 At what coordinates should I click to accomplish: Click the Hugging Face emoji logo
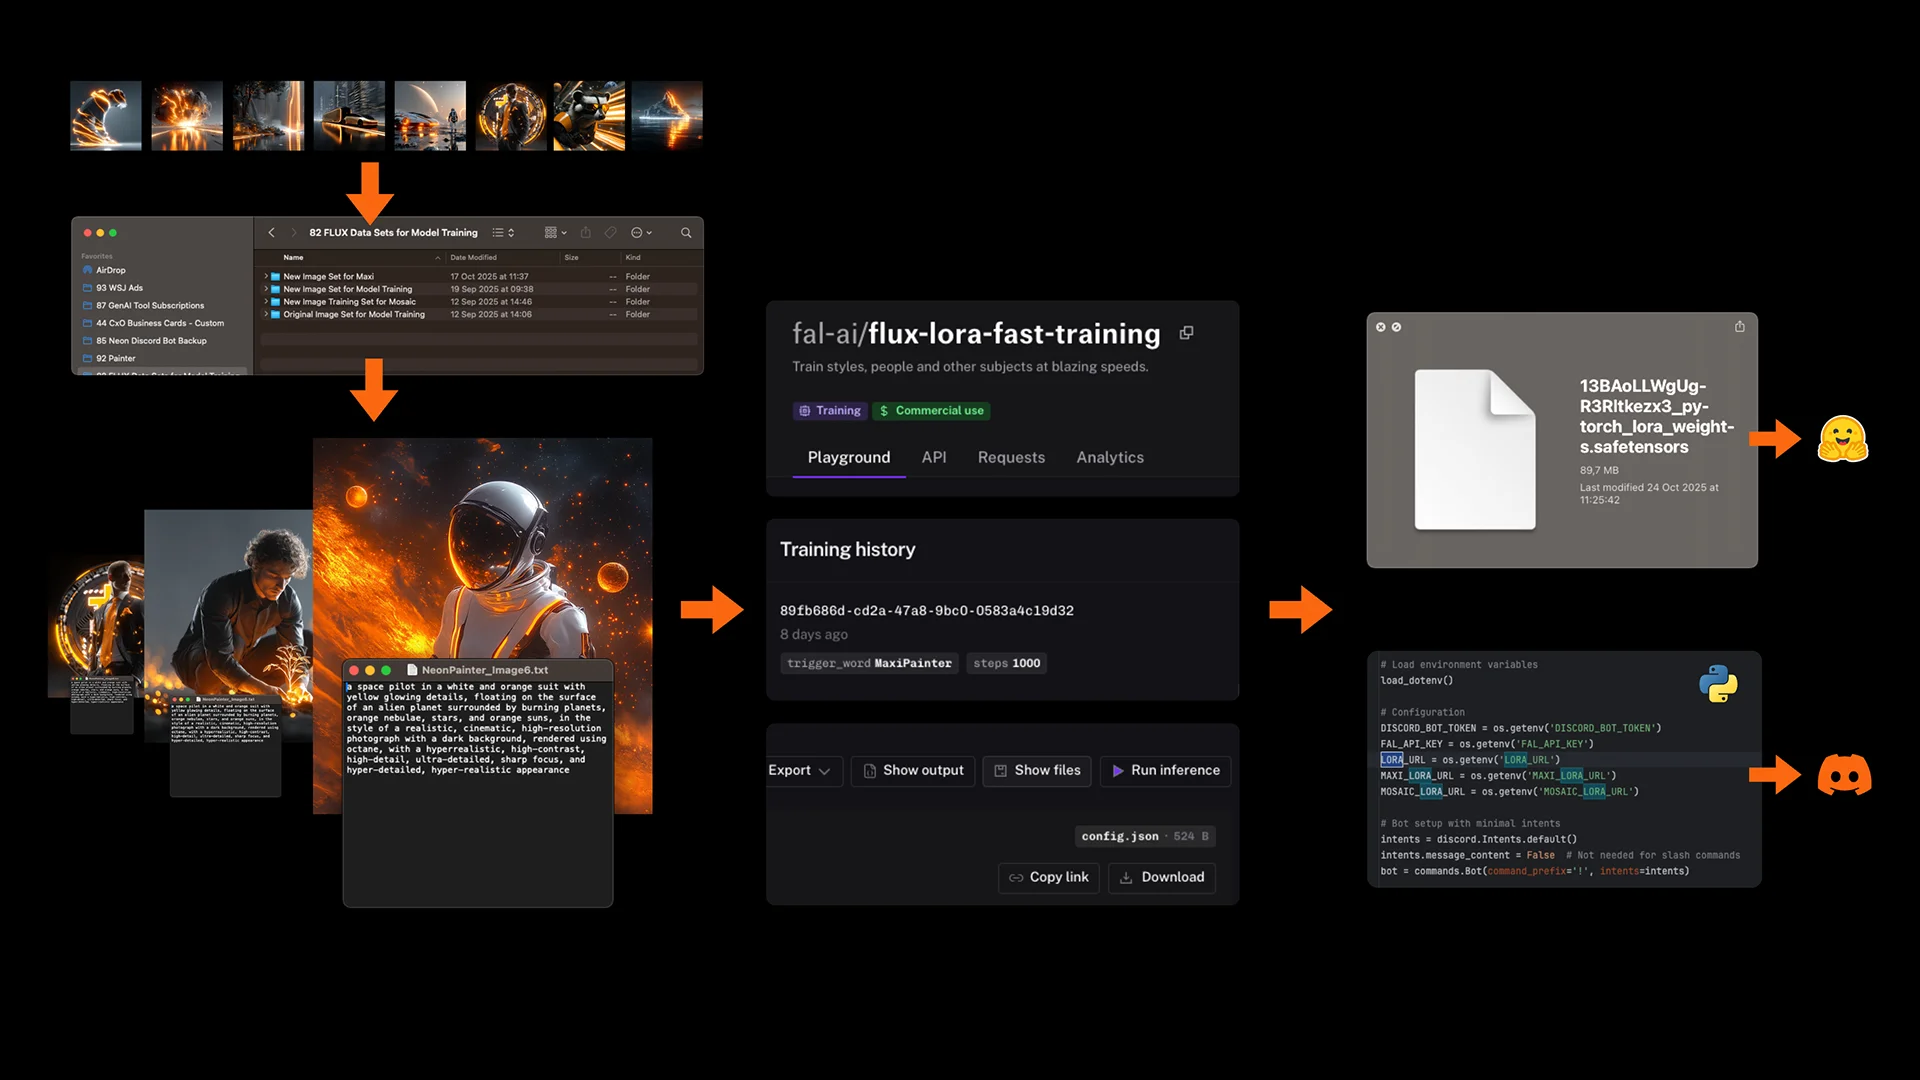click(x=1843, y=439)
